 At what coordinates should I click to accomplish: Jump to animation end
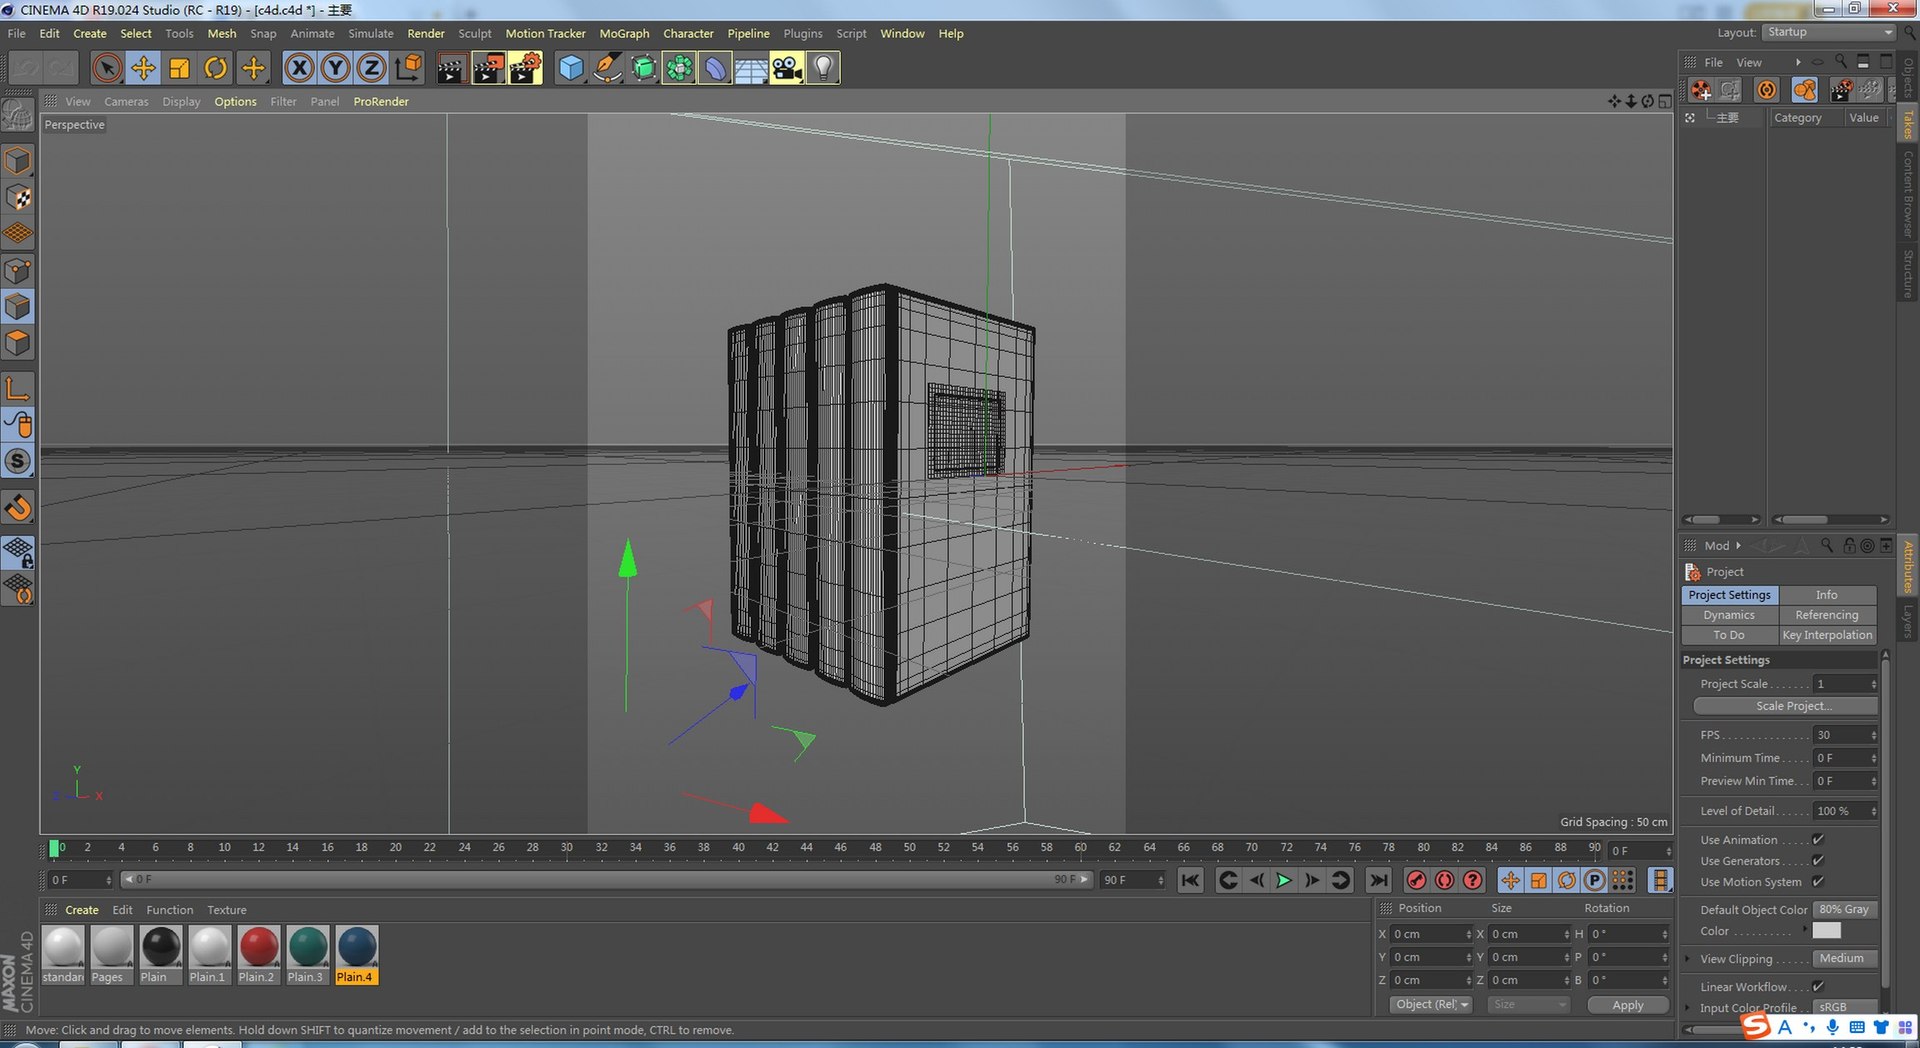(1379, 880)
